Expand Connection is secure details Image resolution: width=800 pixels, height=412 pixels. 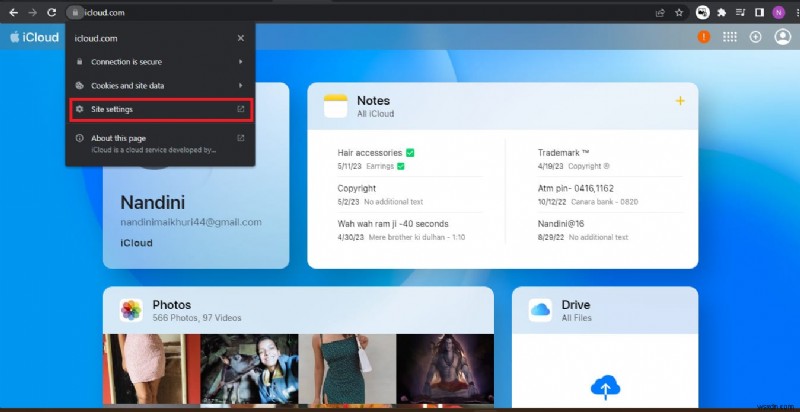[x=240, y=62]
